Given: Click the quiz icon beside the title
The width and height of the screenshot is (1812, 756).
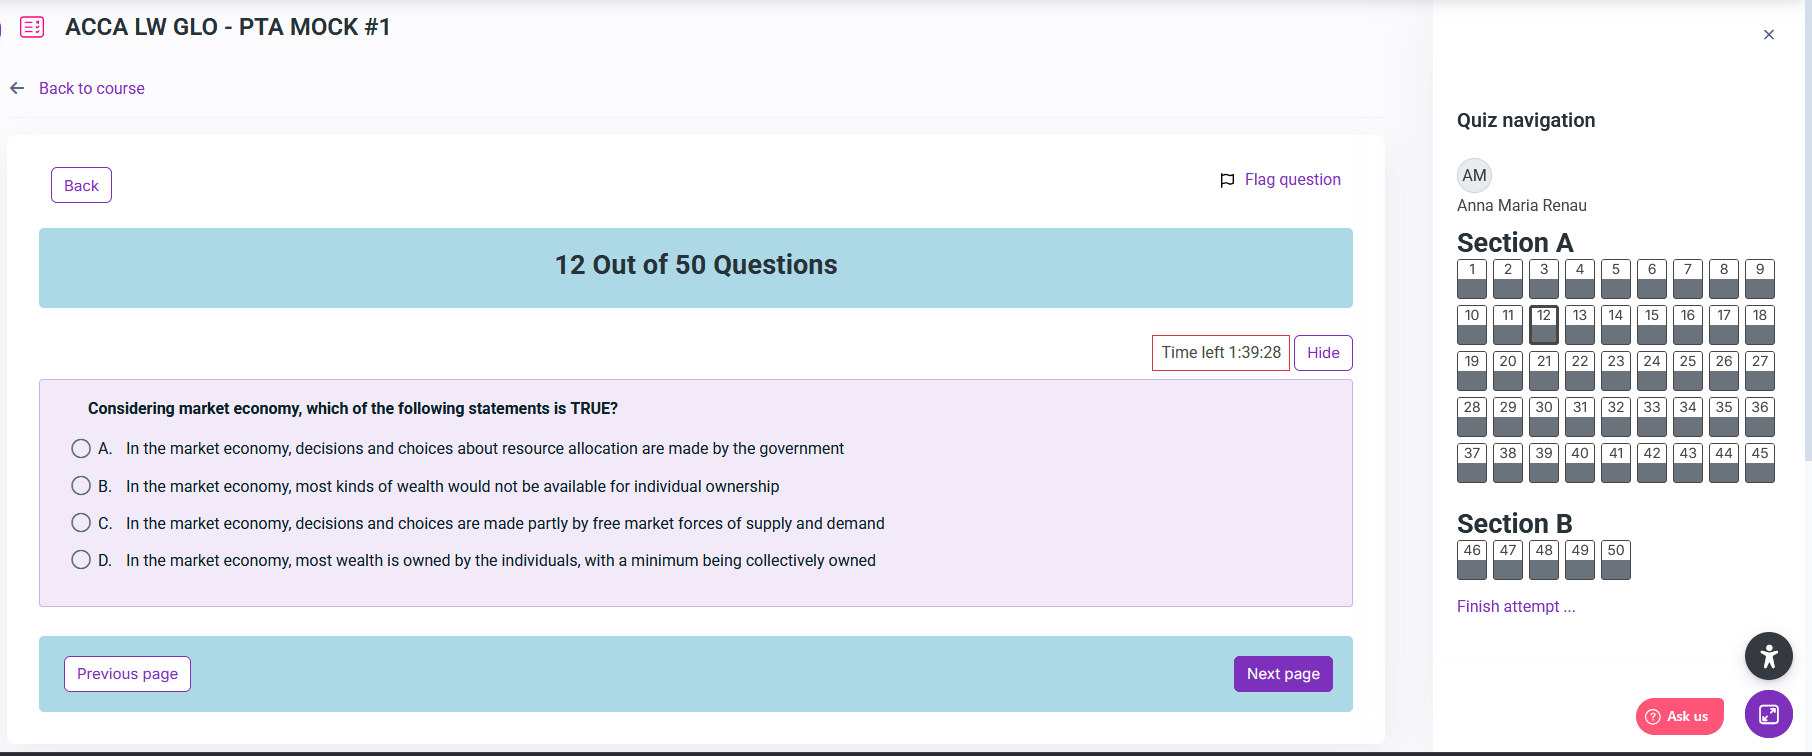Looking at the screenshot, I should [x=32, y=27].
